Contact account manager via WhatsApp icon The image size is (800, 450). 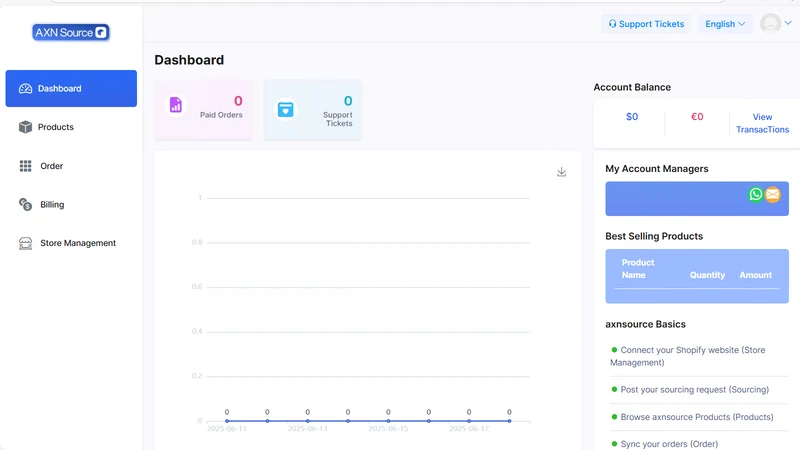pos(756,194)
